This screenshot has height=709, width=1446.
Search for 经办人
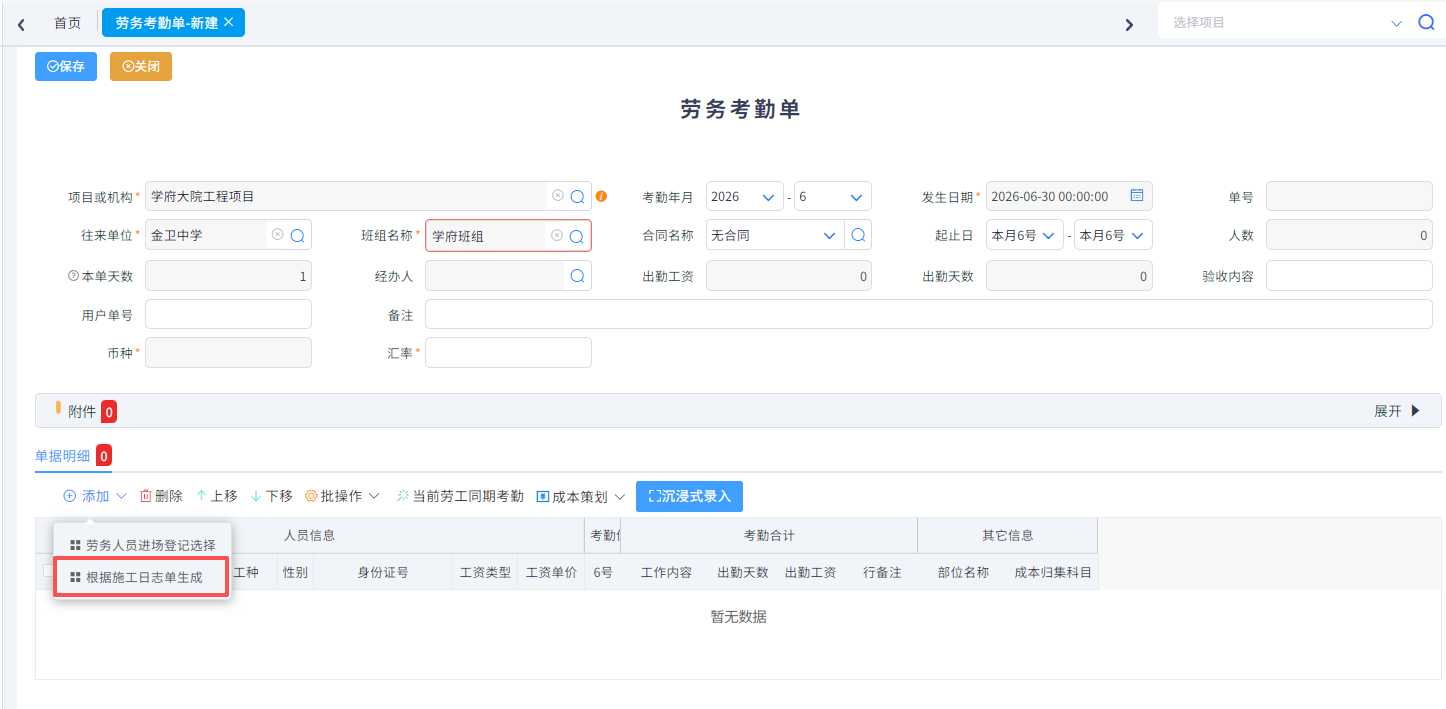[x=577, y=275]
